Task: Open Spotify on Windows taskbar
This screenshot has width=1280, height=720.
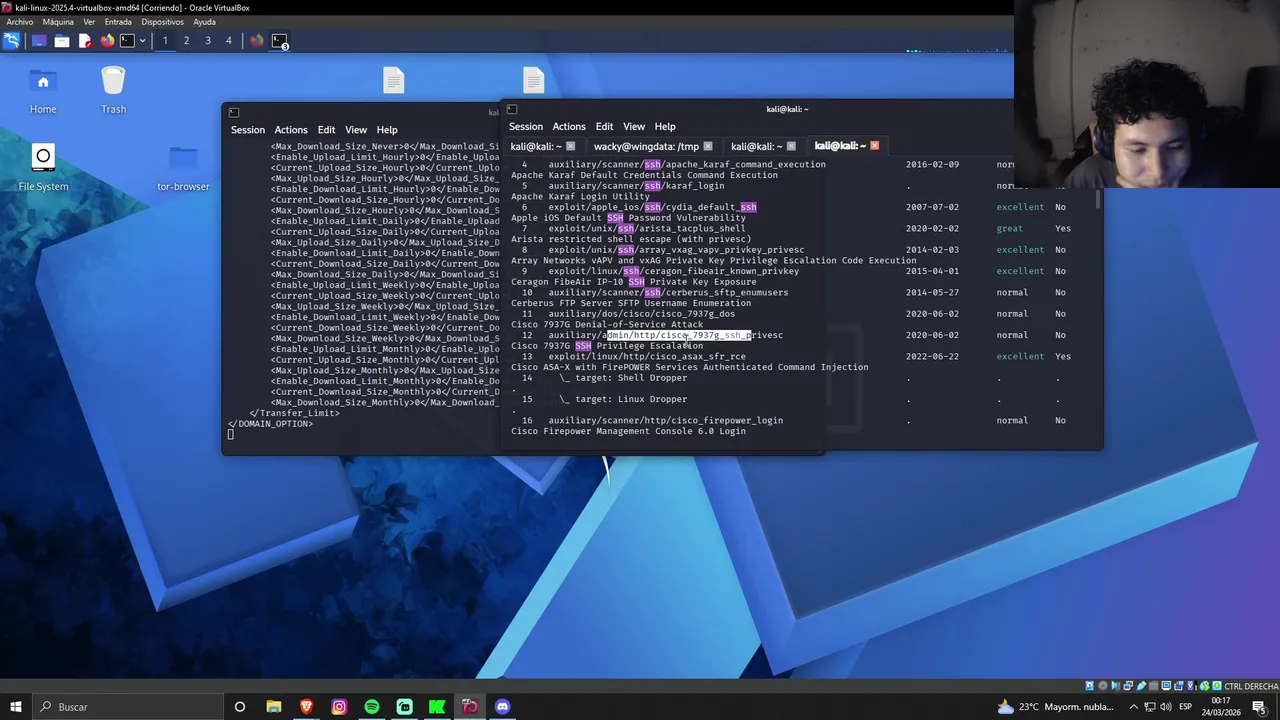Action: coord(372,707)
